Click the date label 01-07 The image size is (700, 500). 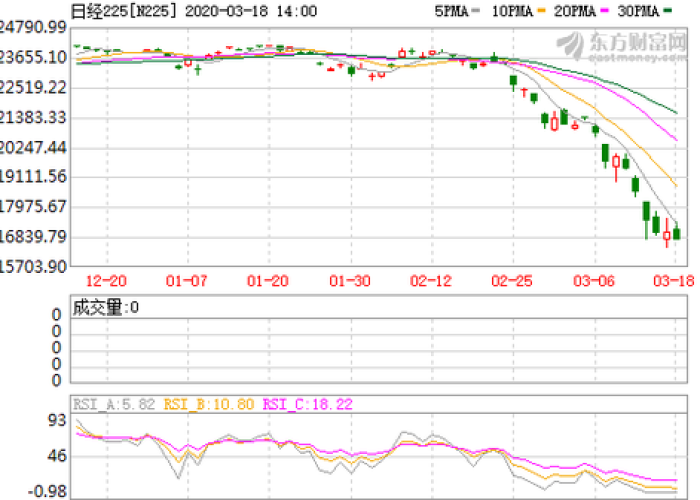(x=187, y=281)
